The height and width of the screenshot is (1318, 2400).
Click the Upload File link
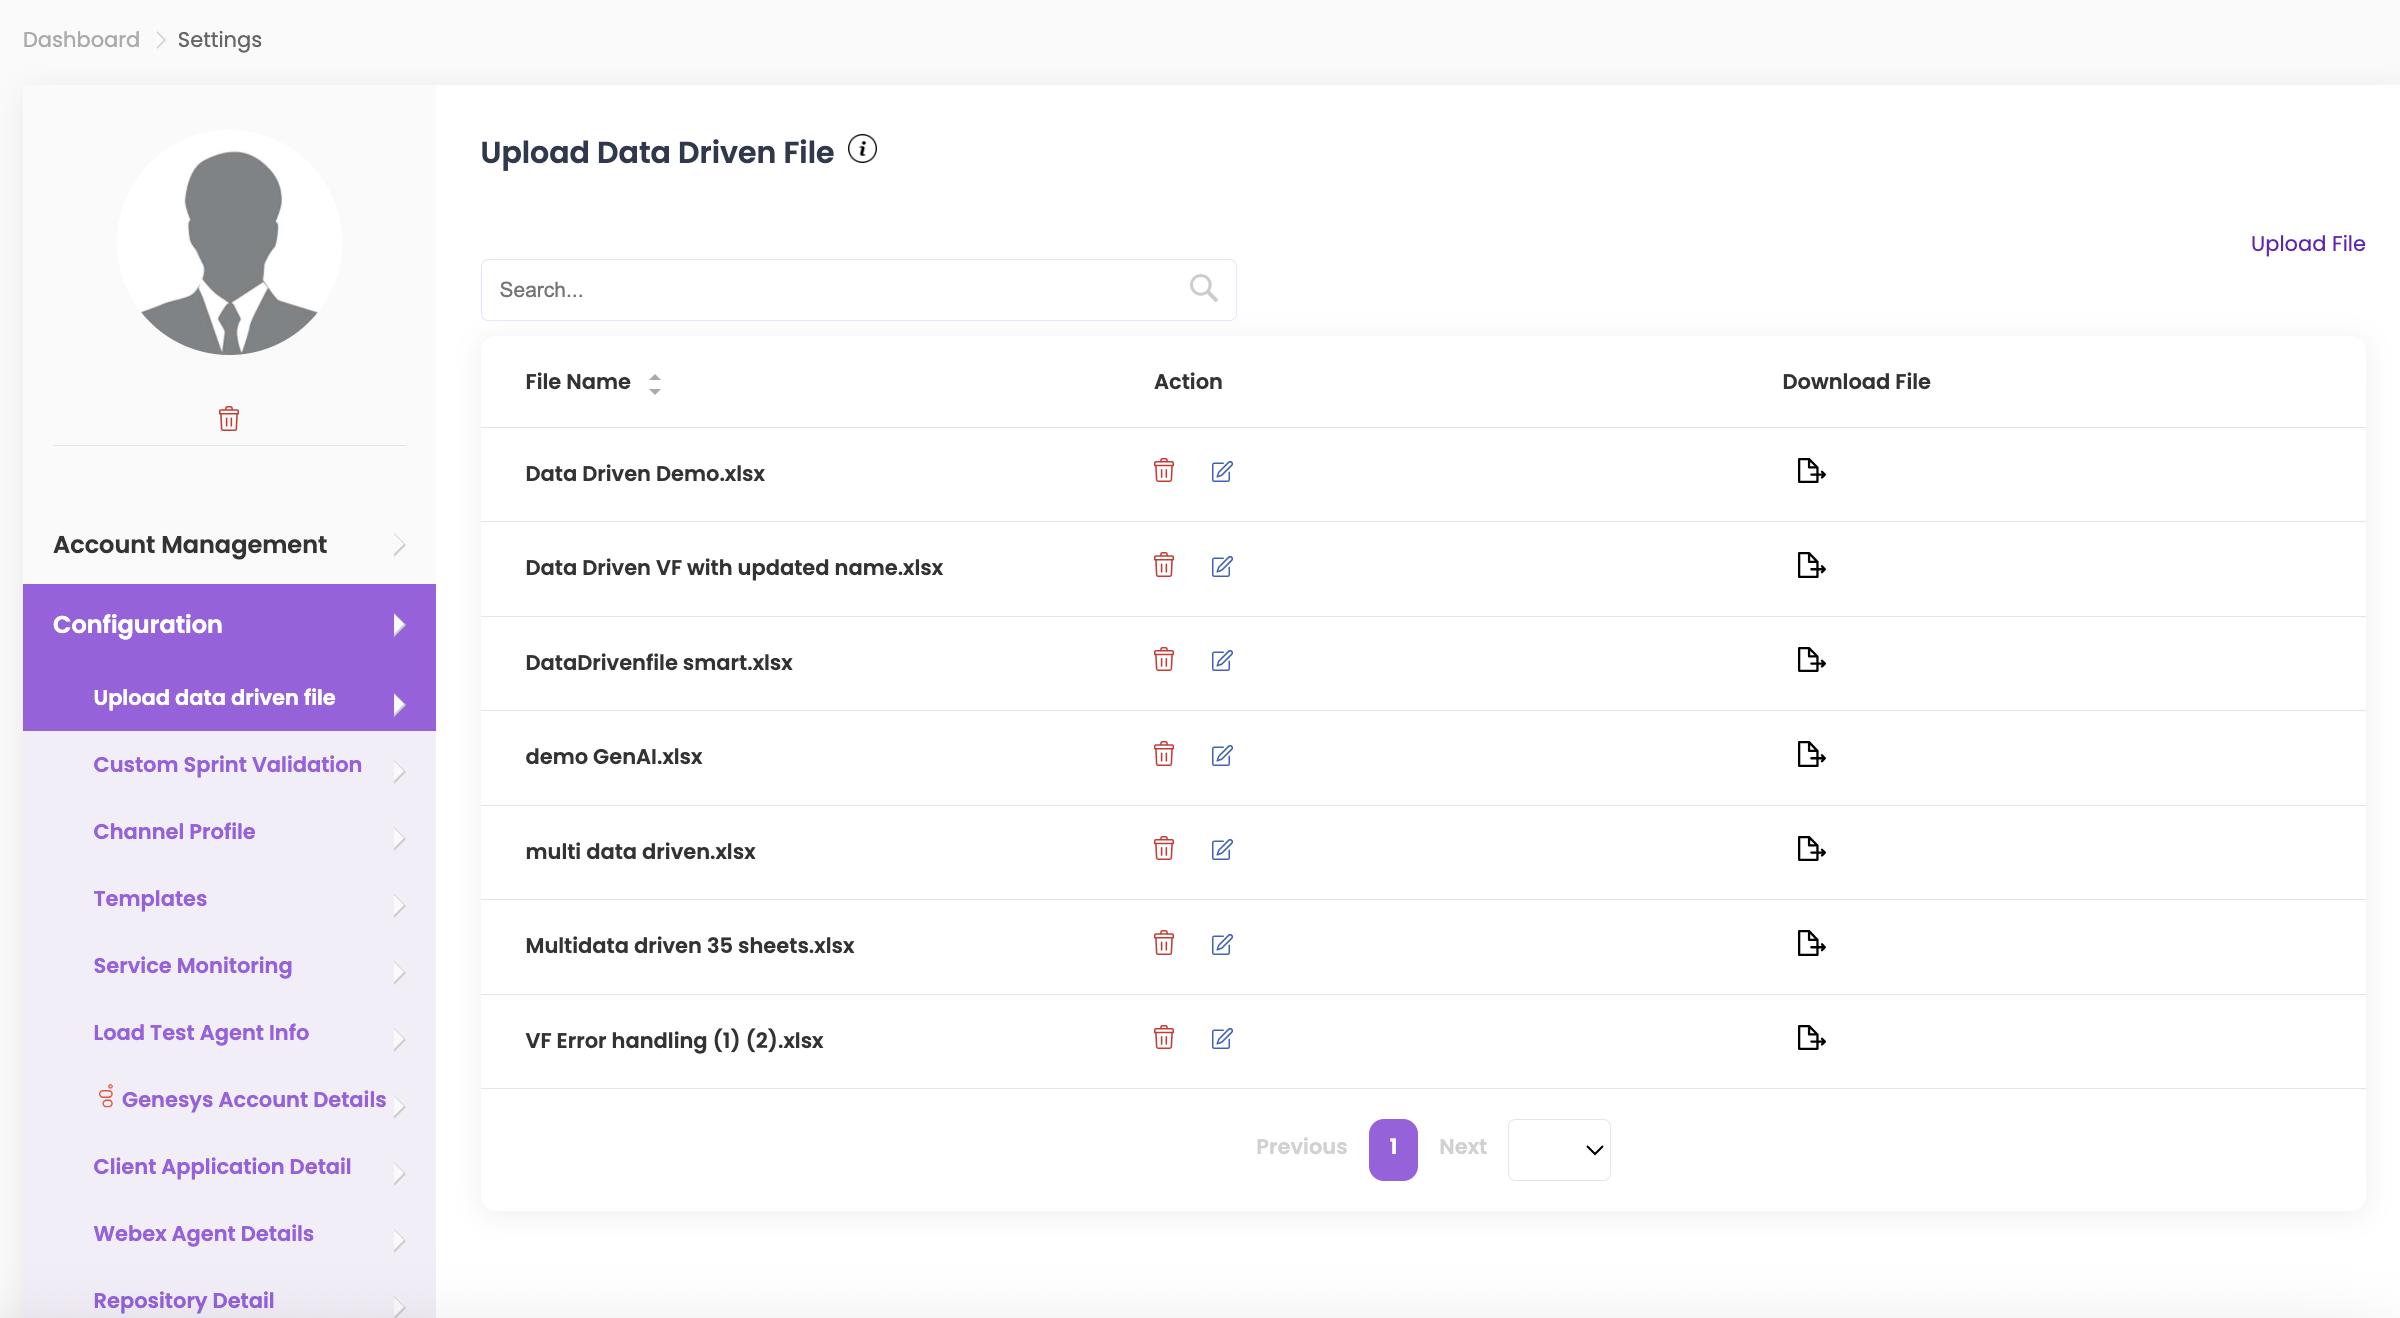(x=2307, y=244)
